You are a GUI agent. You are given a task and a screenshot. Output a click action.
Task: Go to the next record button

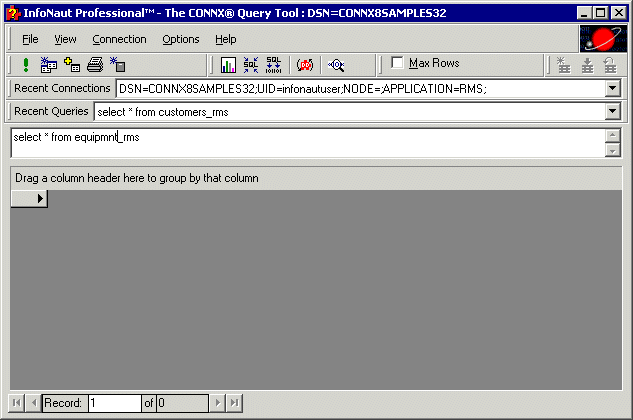tap(217, 403)
